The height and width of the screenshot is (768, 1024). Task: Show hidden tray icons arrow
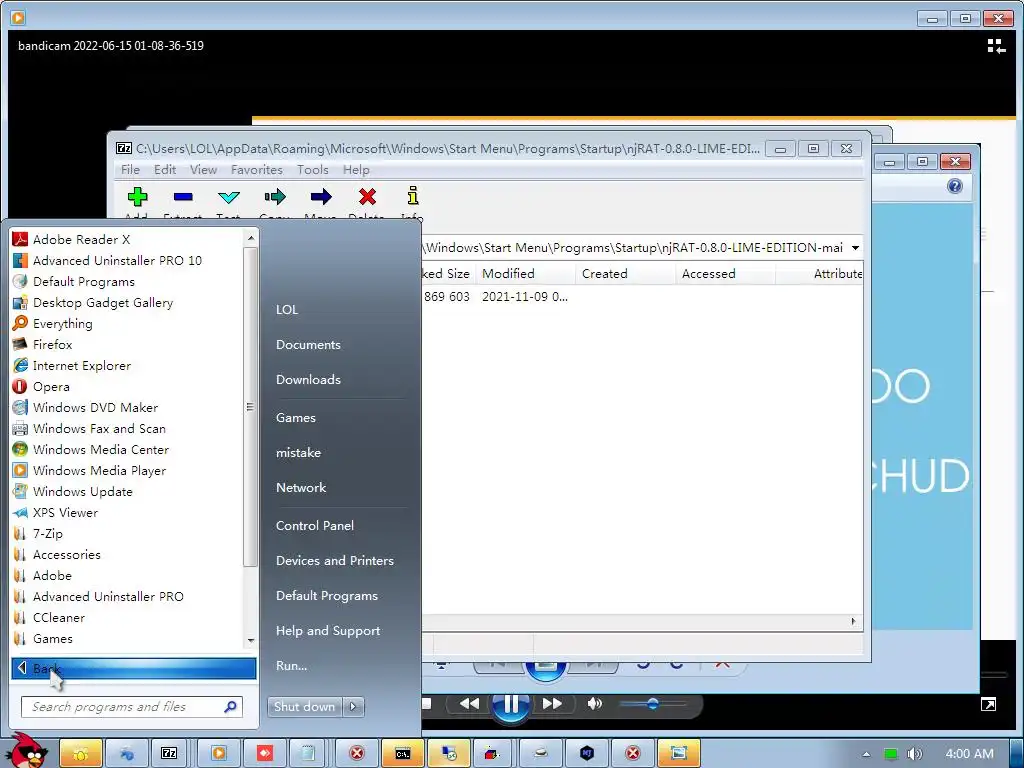pos(866,754)
